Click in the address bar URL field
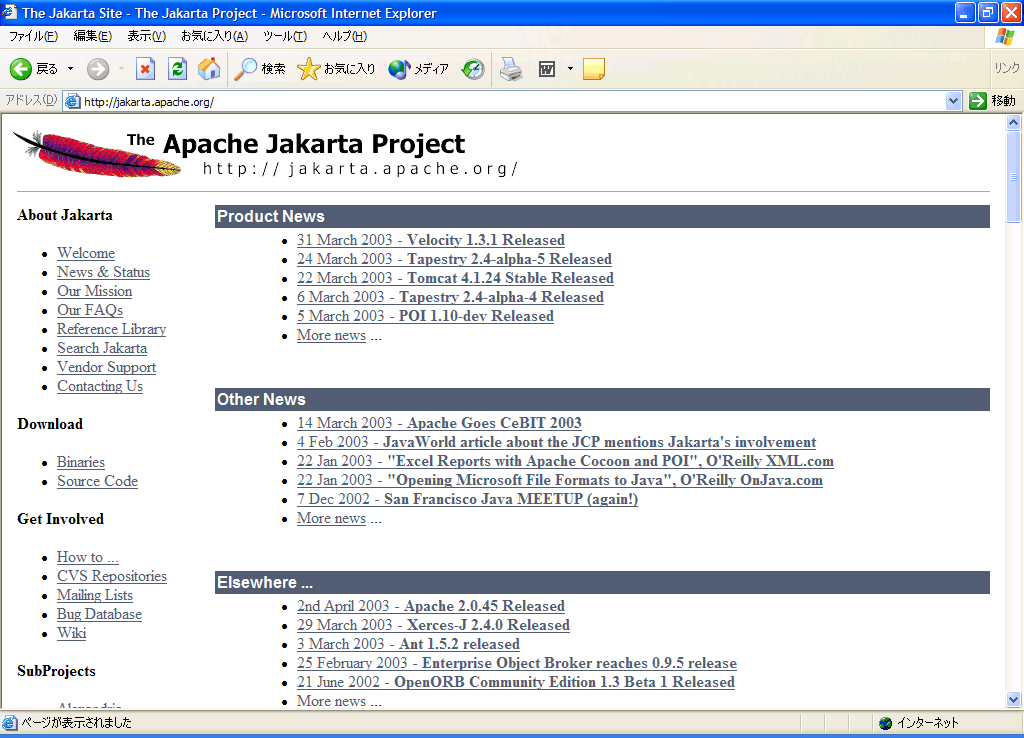1024x738 pixels. [513, 101]
